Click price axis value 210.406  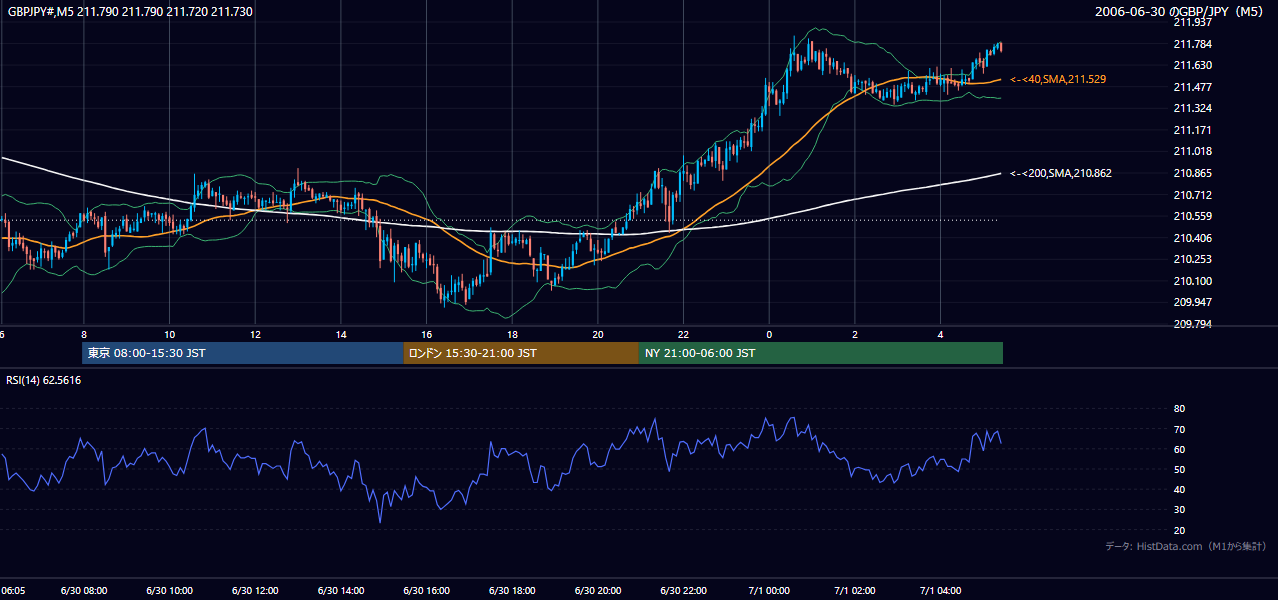point(1192,238)
